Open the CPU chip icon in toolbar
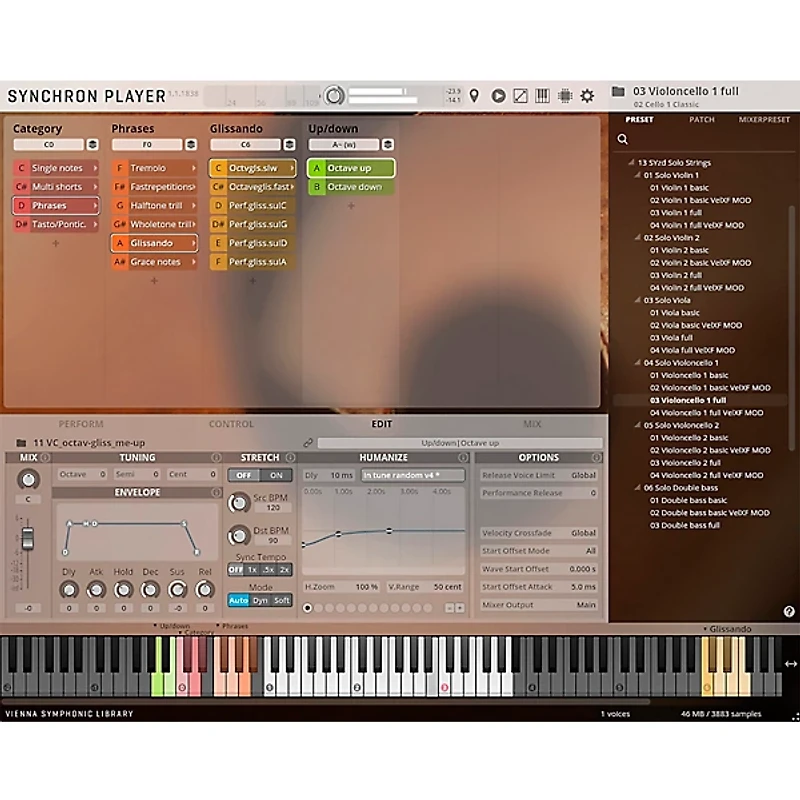The width and height of the screenshot is (800, 800). (x=565, y=95)
